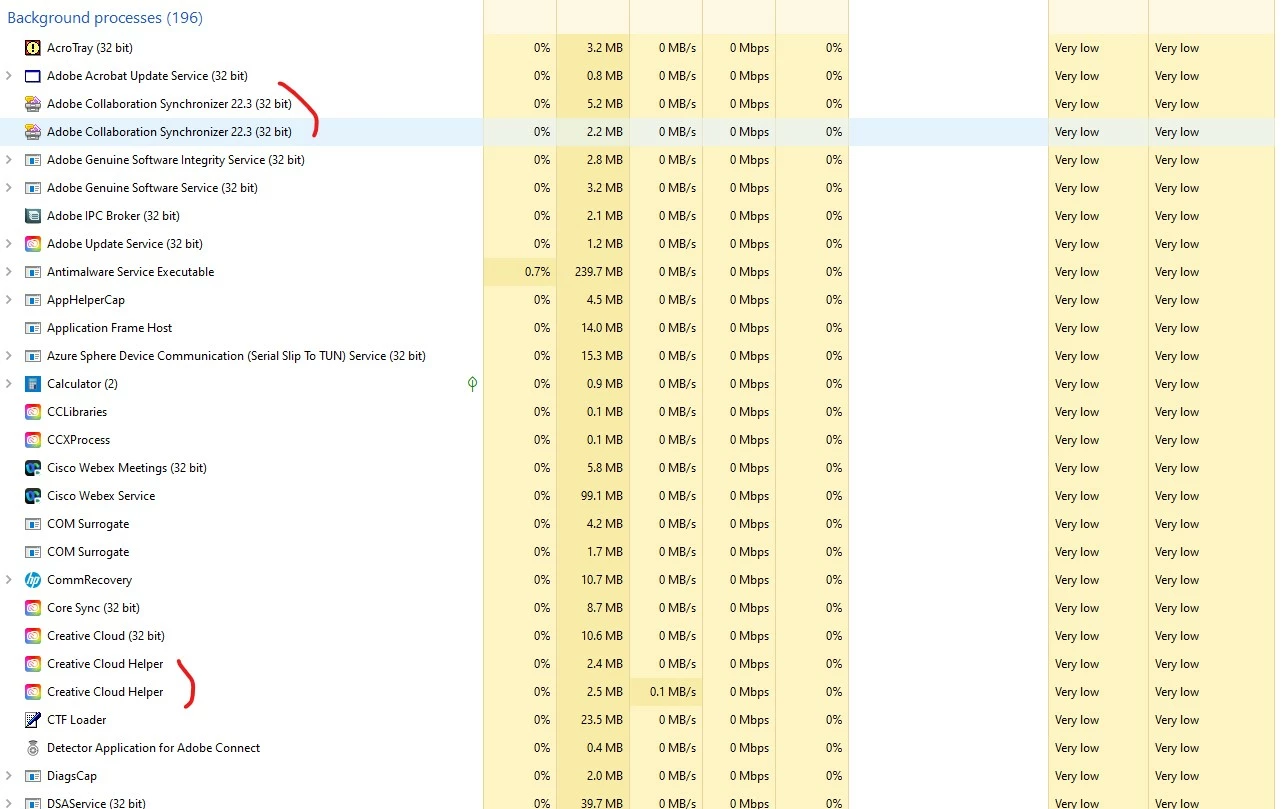Click the Azure Sphere Device Communication icon

[32, 356]
